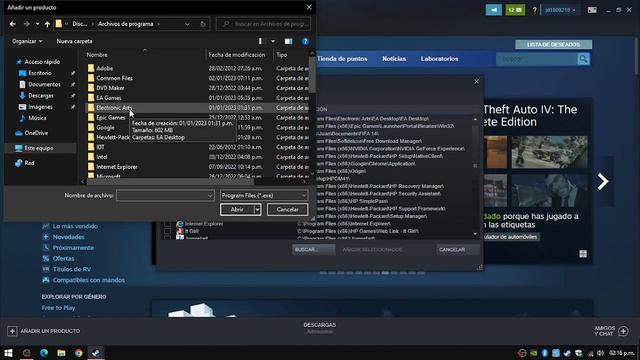The width and height of the screenshot is (640, 360).
Task: Expand the Organizar menu
Action: [27, 41]
